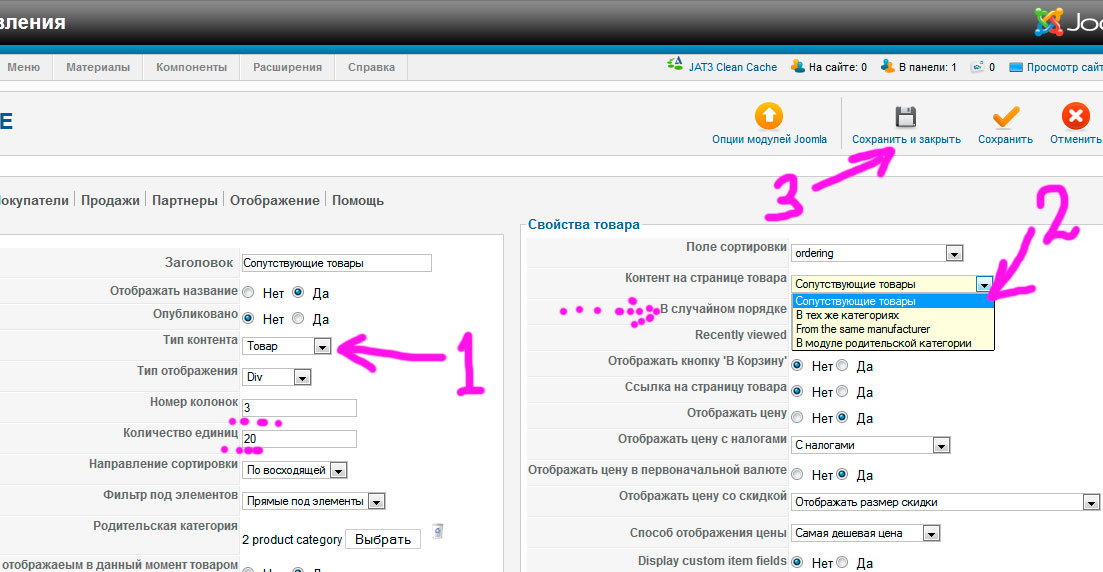
Task: Click the 'Номер колонок' field
Action: coord(299,408)
